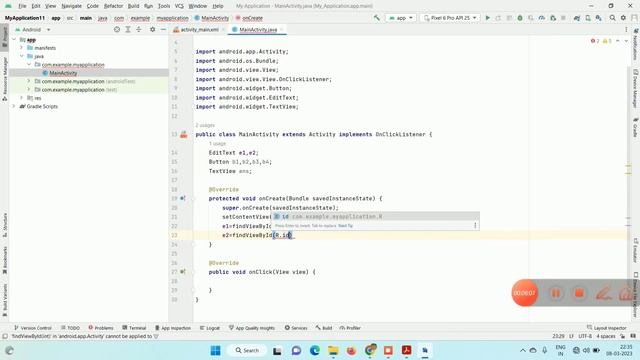Click onCreate breadcrumb in navigation bar
This screenshot has height=360, width=640.
click(x=249, y=18)
